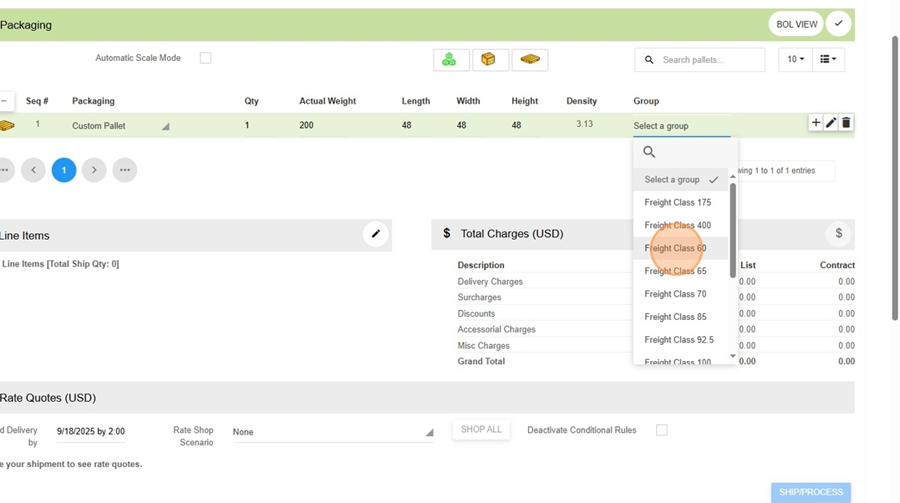Open the page size dropdown showing 10
Image resolution: width=900 pixels, height=503 pixels.
pos(795,60)
